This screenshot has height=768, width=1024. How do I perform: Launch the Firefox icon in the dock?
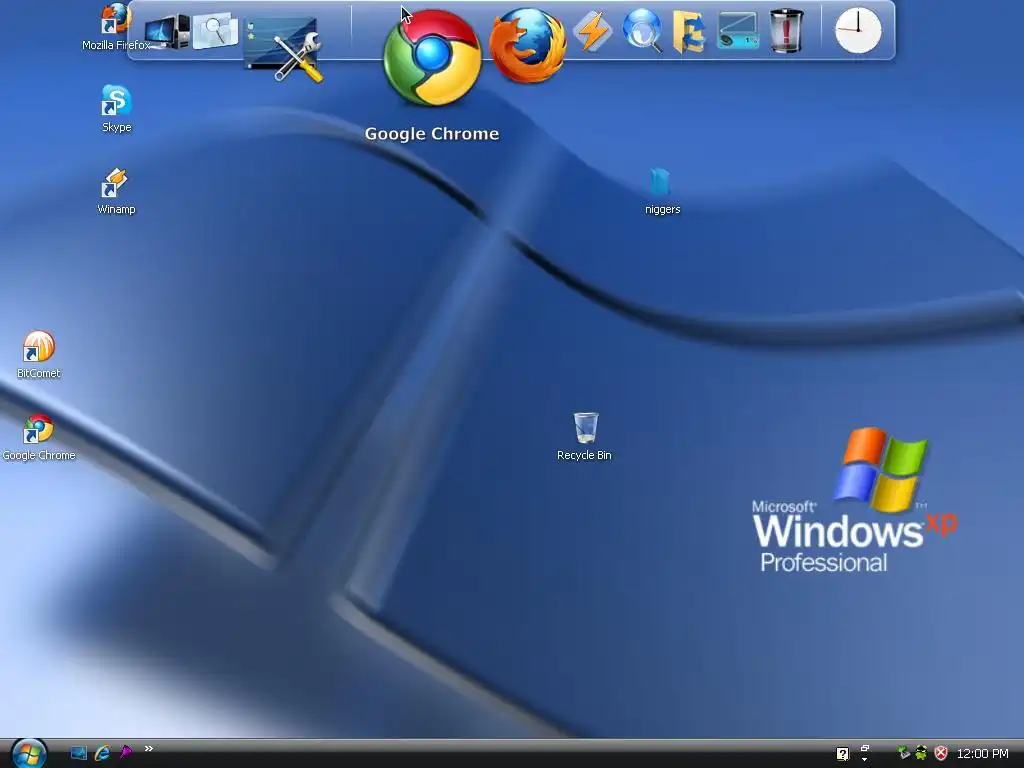(x=528, y=46)
